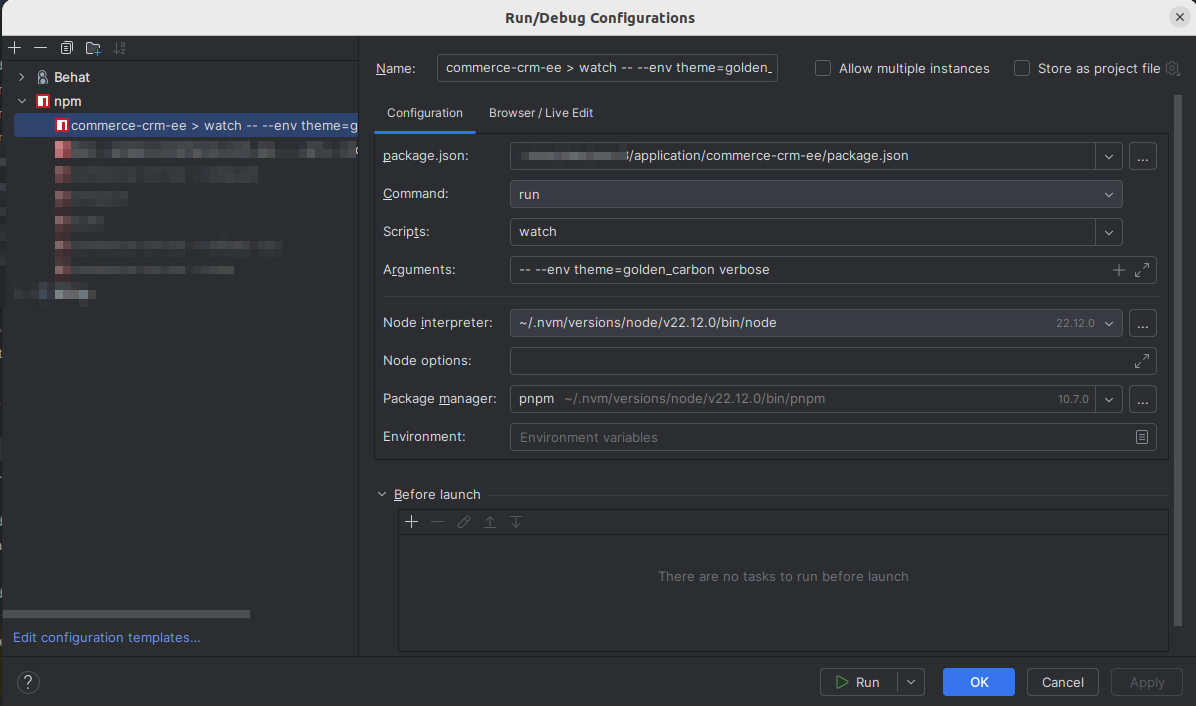
Task: Open Store as project file settings gear
Action: pyautogui.click(x=1173, y=69)
